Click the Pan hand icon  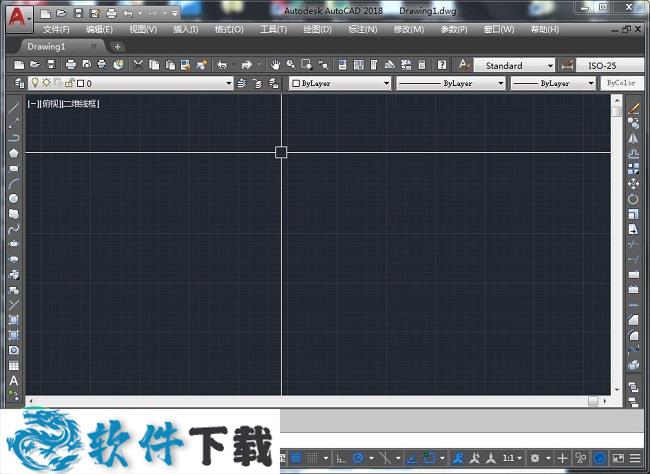tap(275, 65)
